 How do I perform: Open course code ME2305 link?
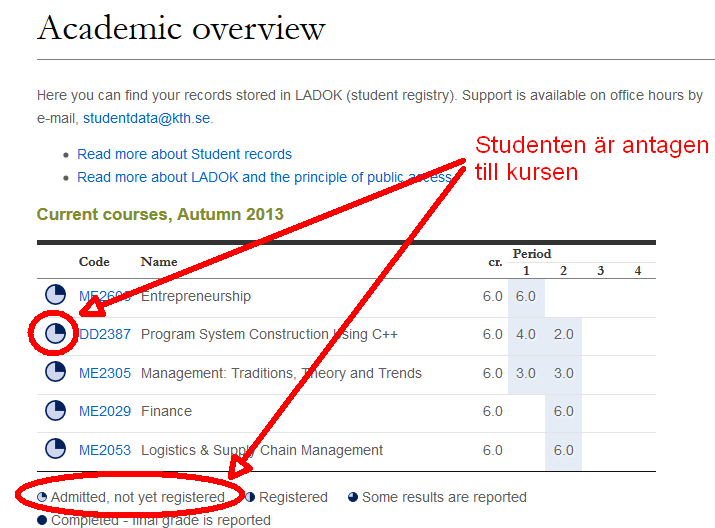click(x=104, y=373)
